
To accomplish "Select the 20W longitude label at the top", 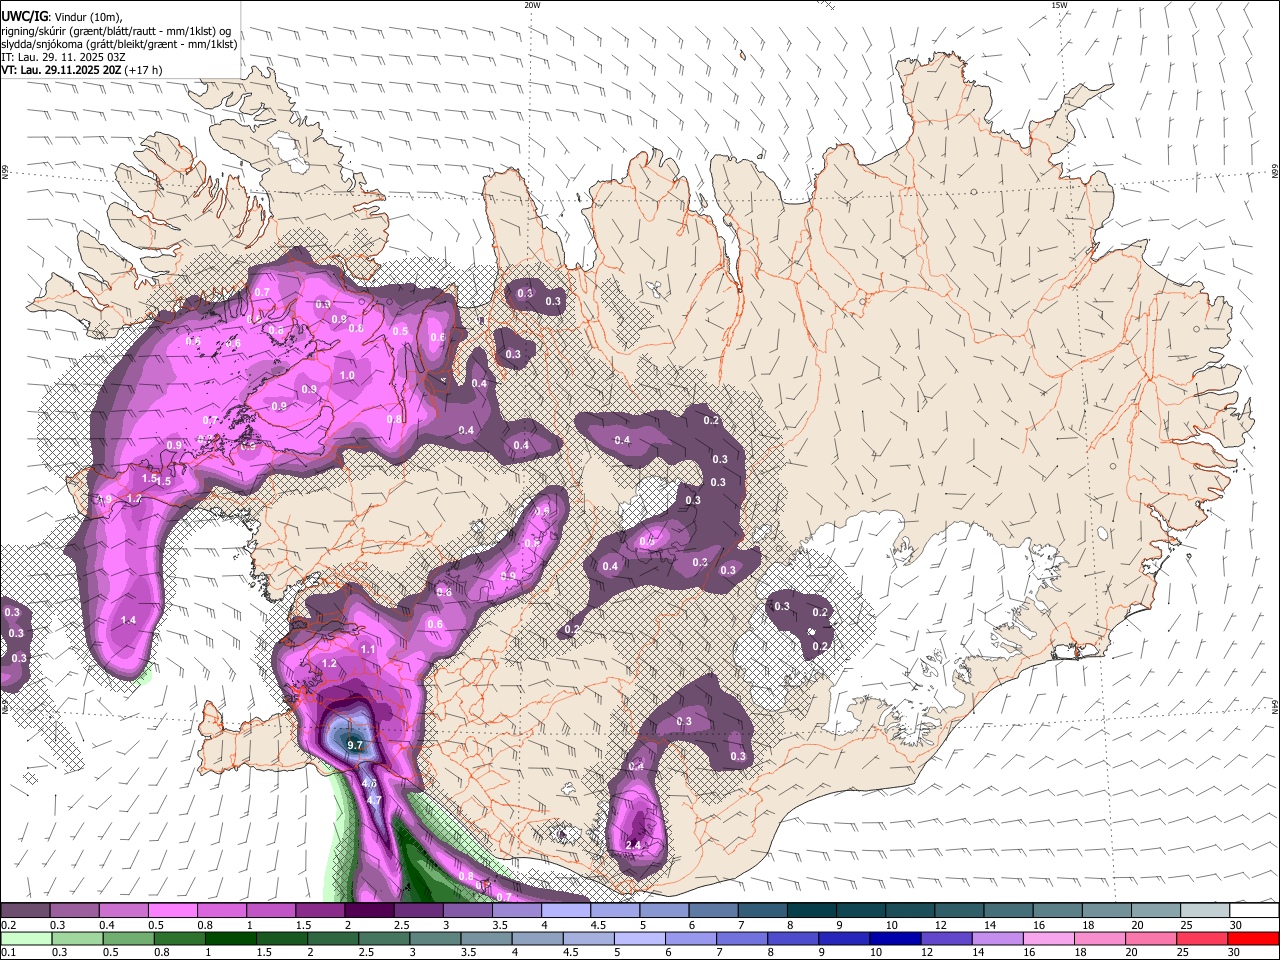I will [x=531, y=5].
